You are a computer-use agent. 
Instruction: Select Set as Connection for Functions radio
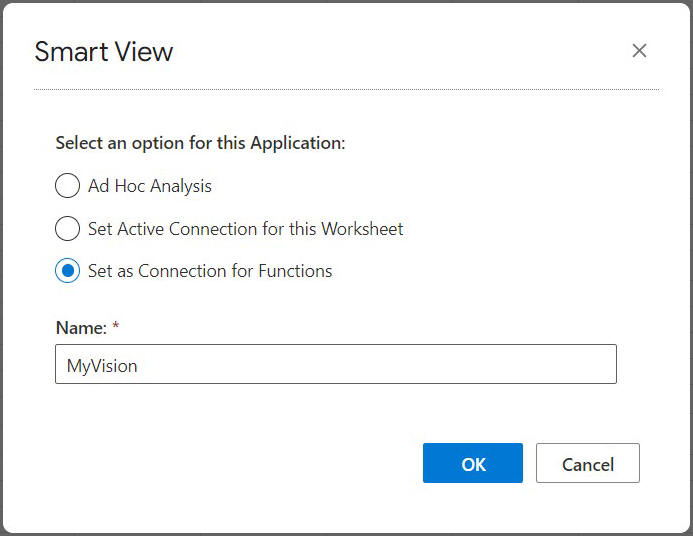click(68, 271)
